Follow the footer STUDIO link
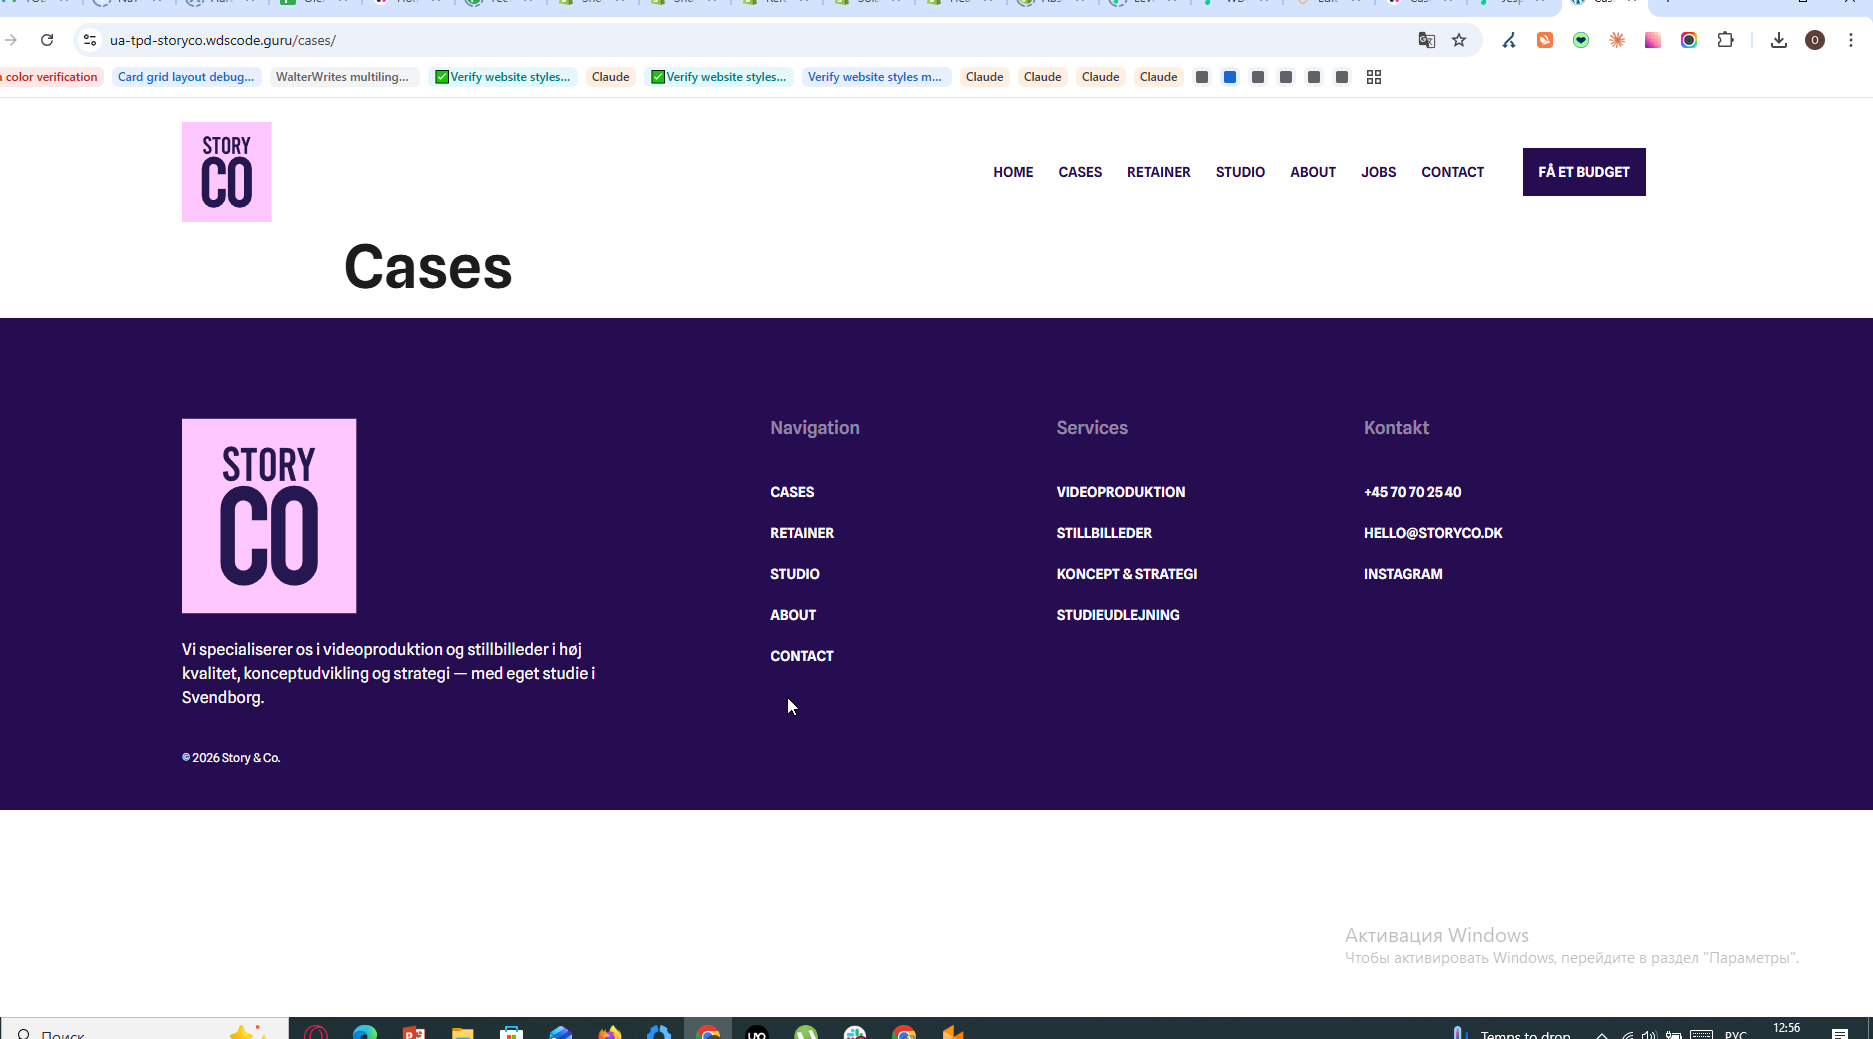Image resolution: width=1873 pixels, height=1039 pixels. point(795,574)
